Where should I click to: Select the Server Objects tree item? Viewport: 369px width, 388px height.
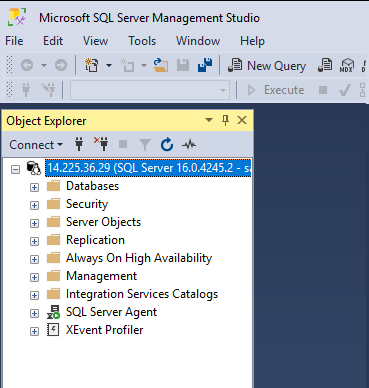[x=103, y=222]
